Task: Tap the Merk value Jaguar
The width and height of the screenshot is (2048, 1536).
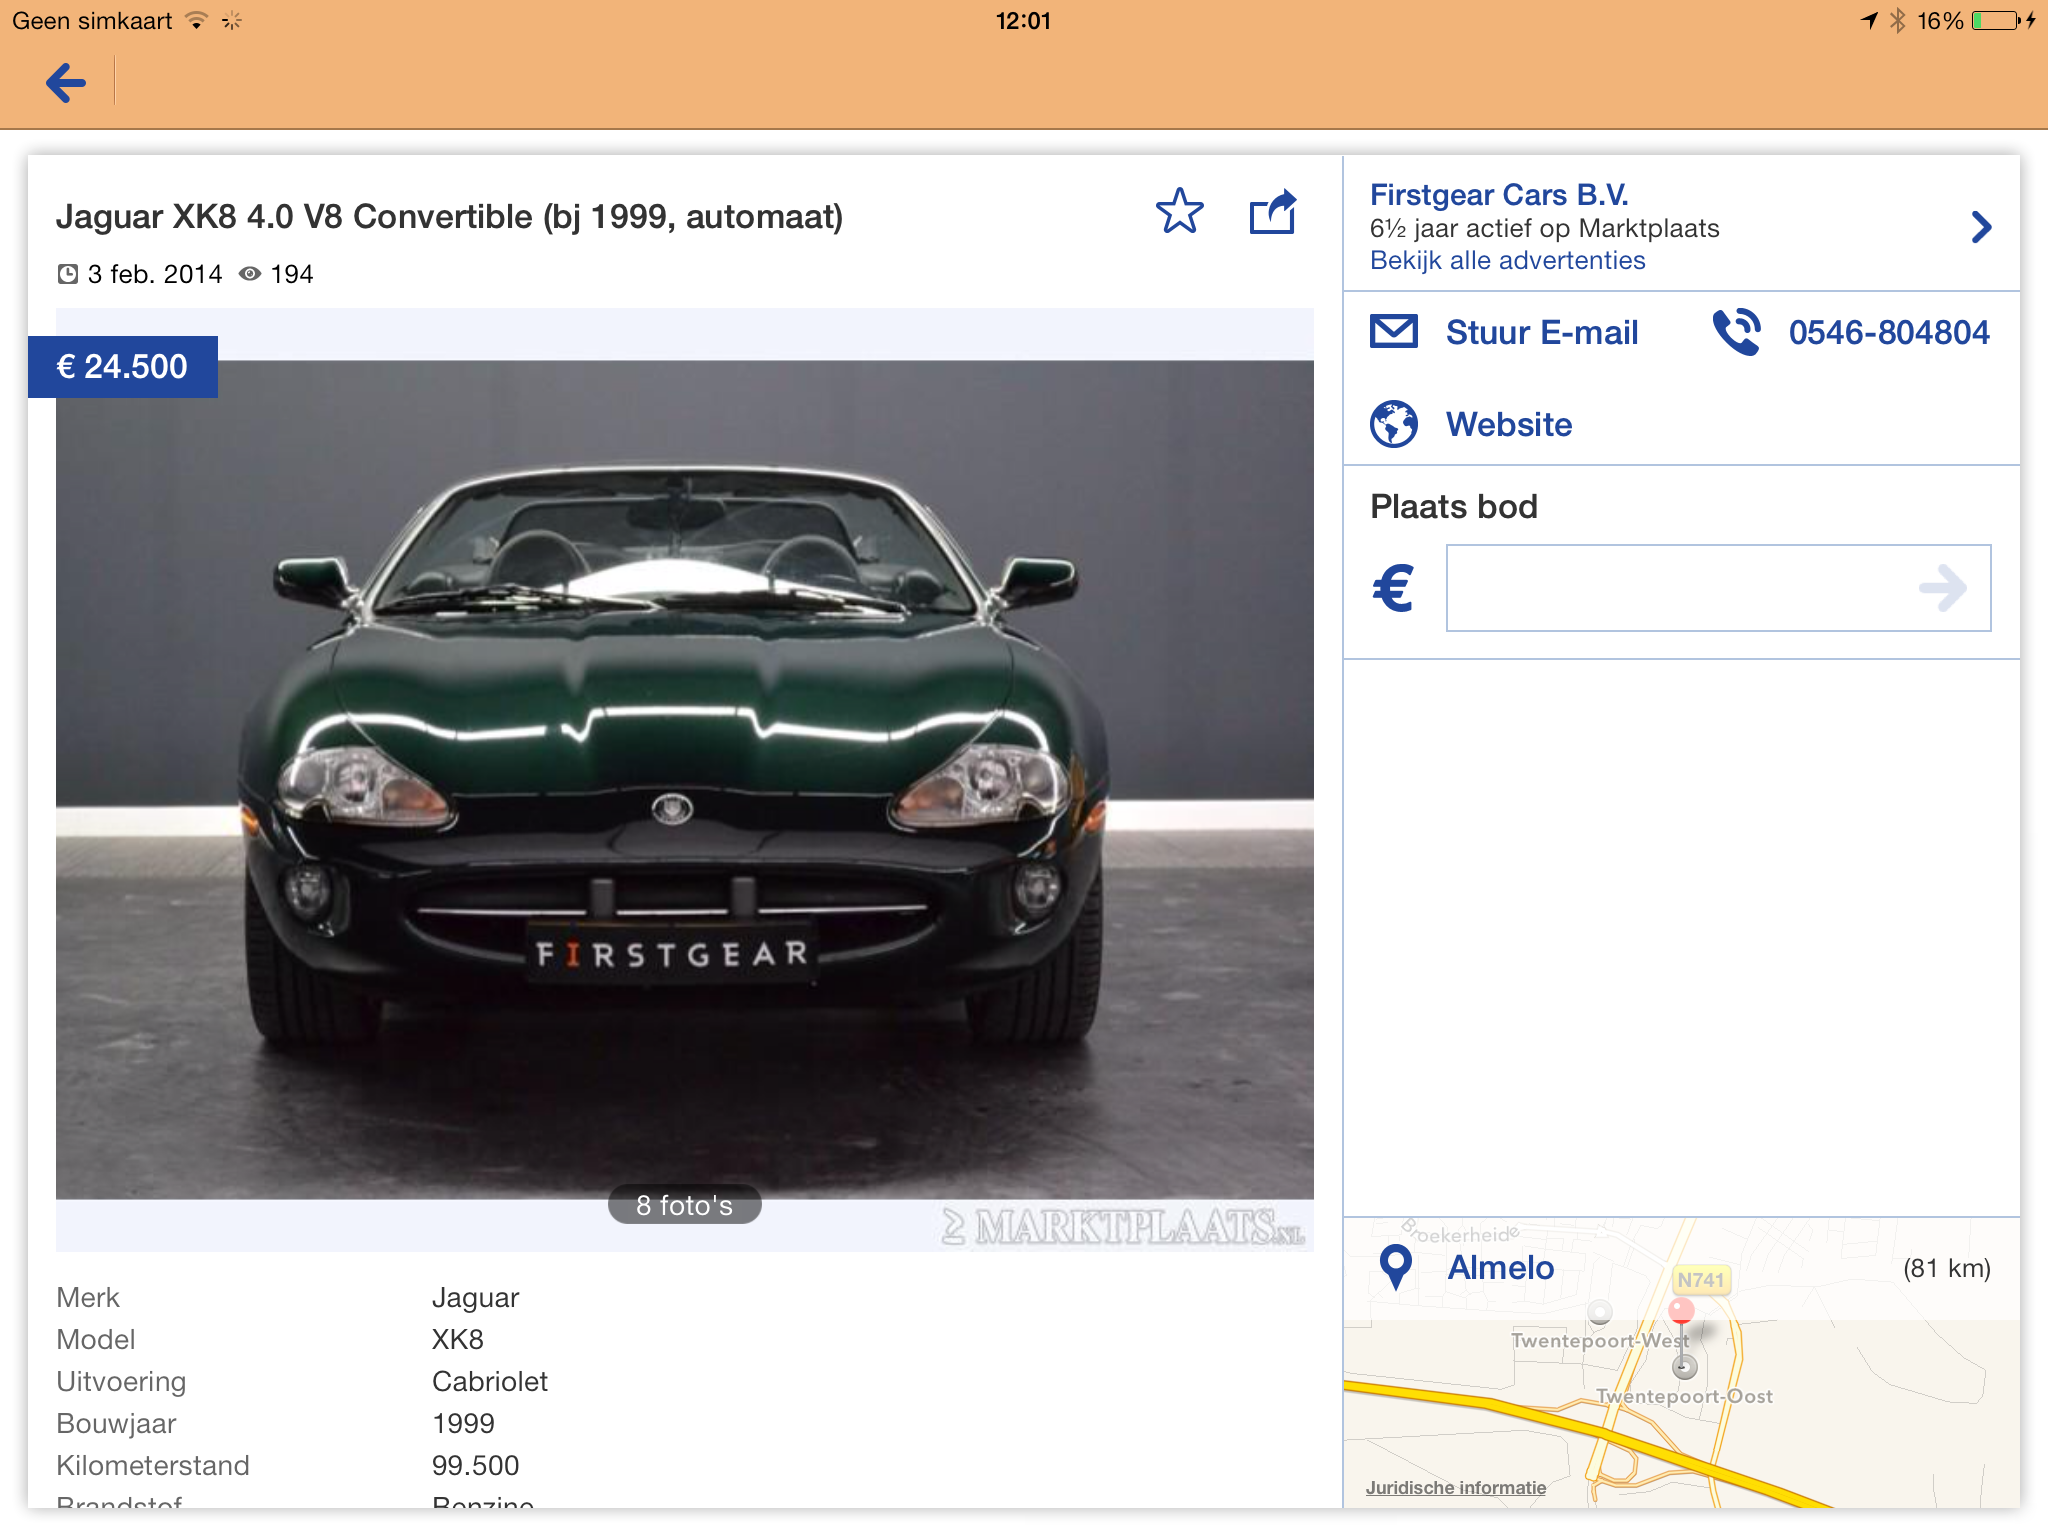Action: point(475,1297)
